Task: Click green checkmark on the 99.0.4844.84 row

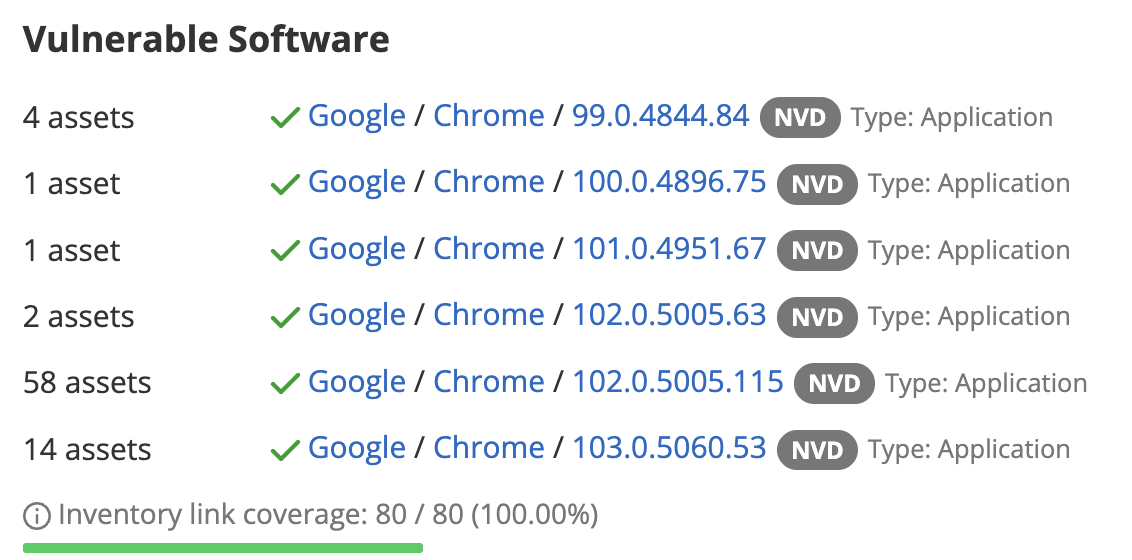Action: pos(286,118)
